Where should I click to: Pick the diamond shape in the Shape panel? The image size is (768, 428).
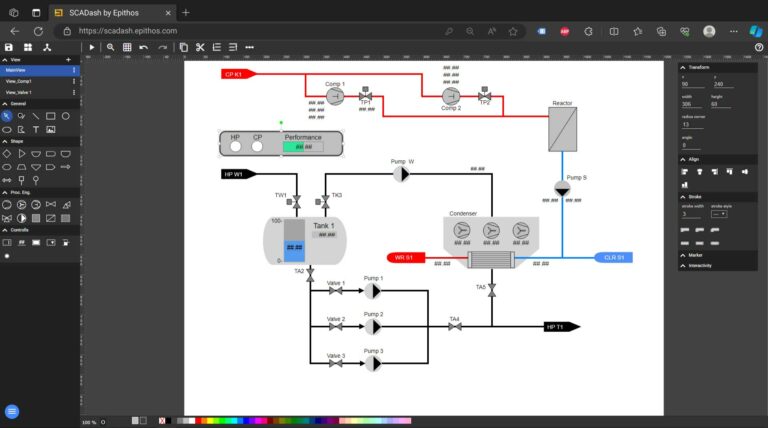click(6, 154)
